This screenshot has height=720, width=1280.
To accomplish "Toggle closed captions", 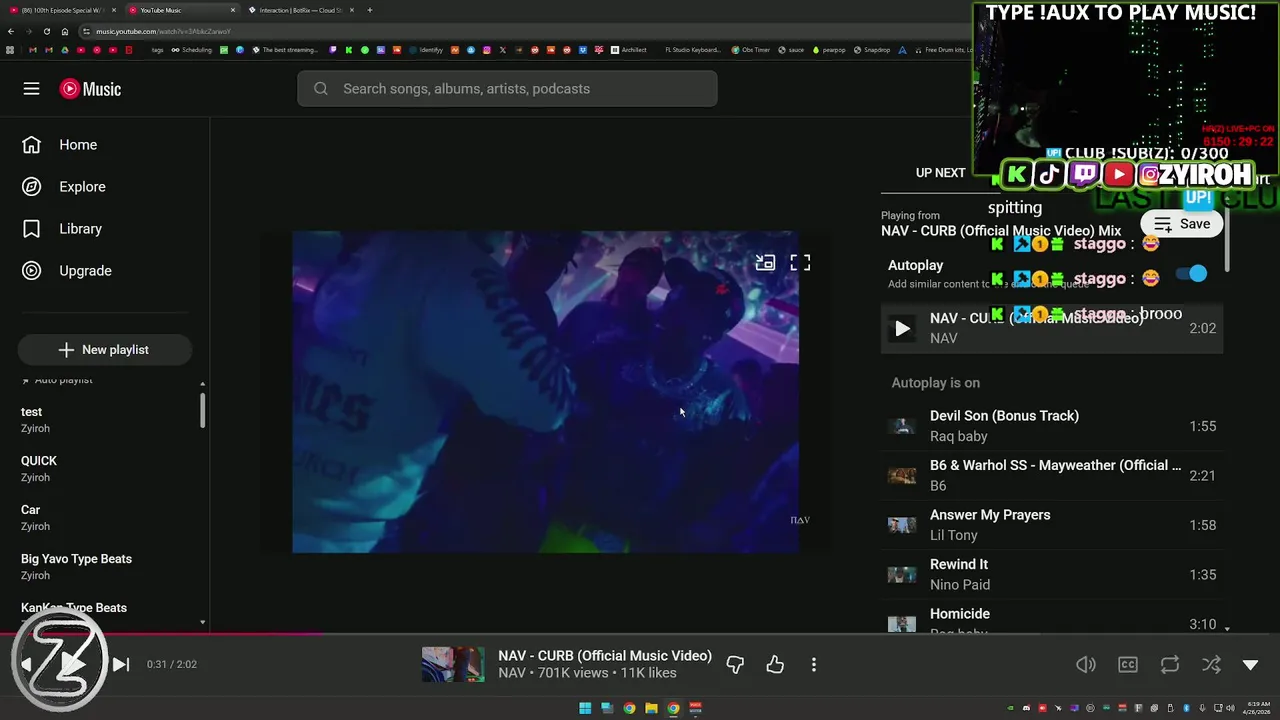I will 1128,665.
